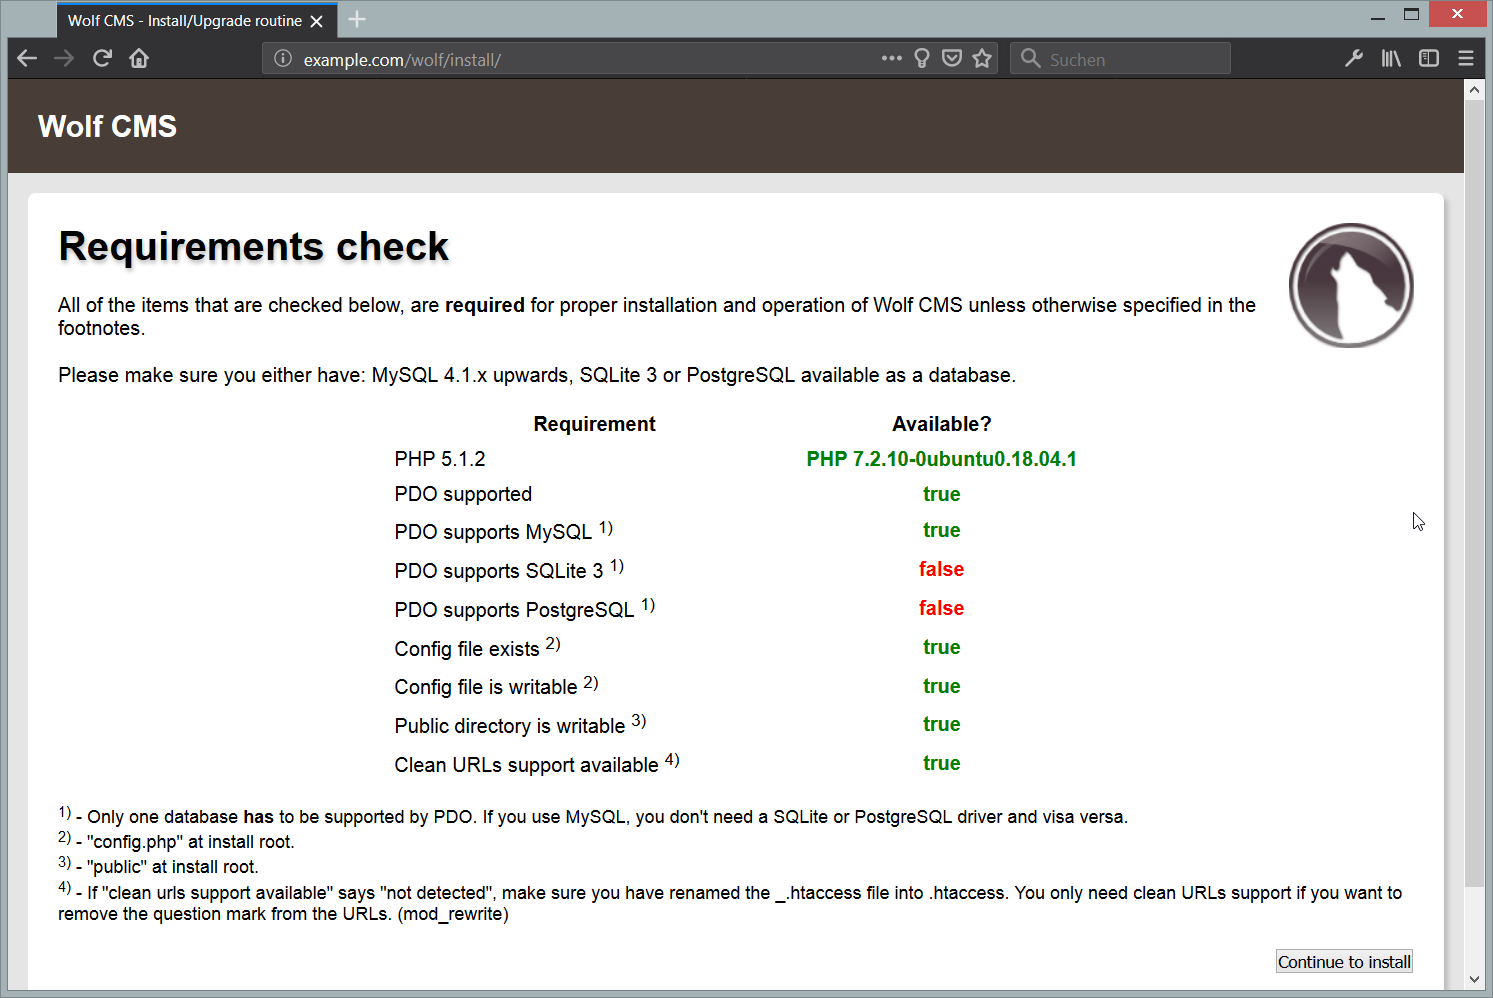Click footnote 3 about public directory
Image resolution: width=1493 pixels, height=998 pixels.
point(158,866)
